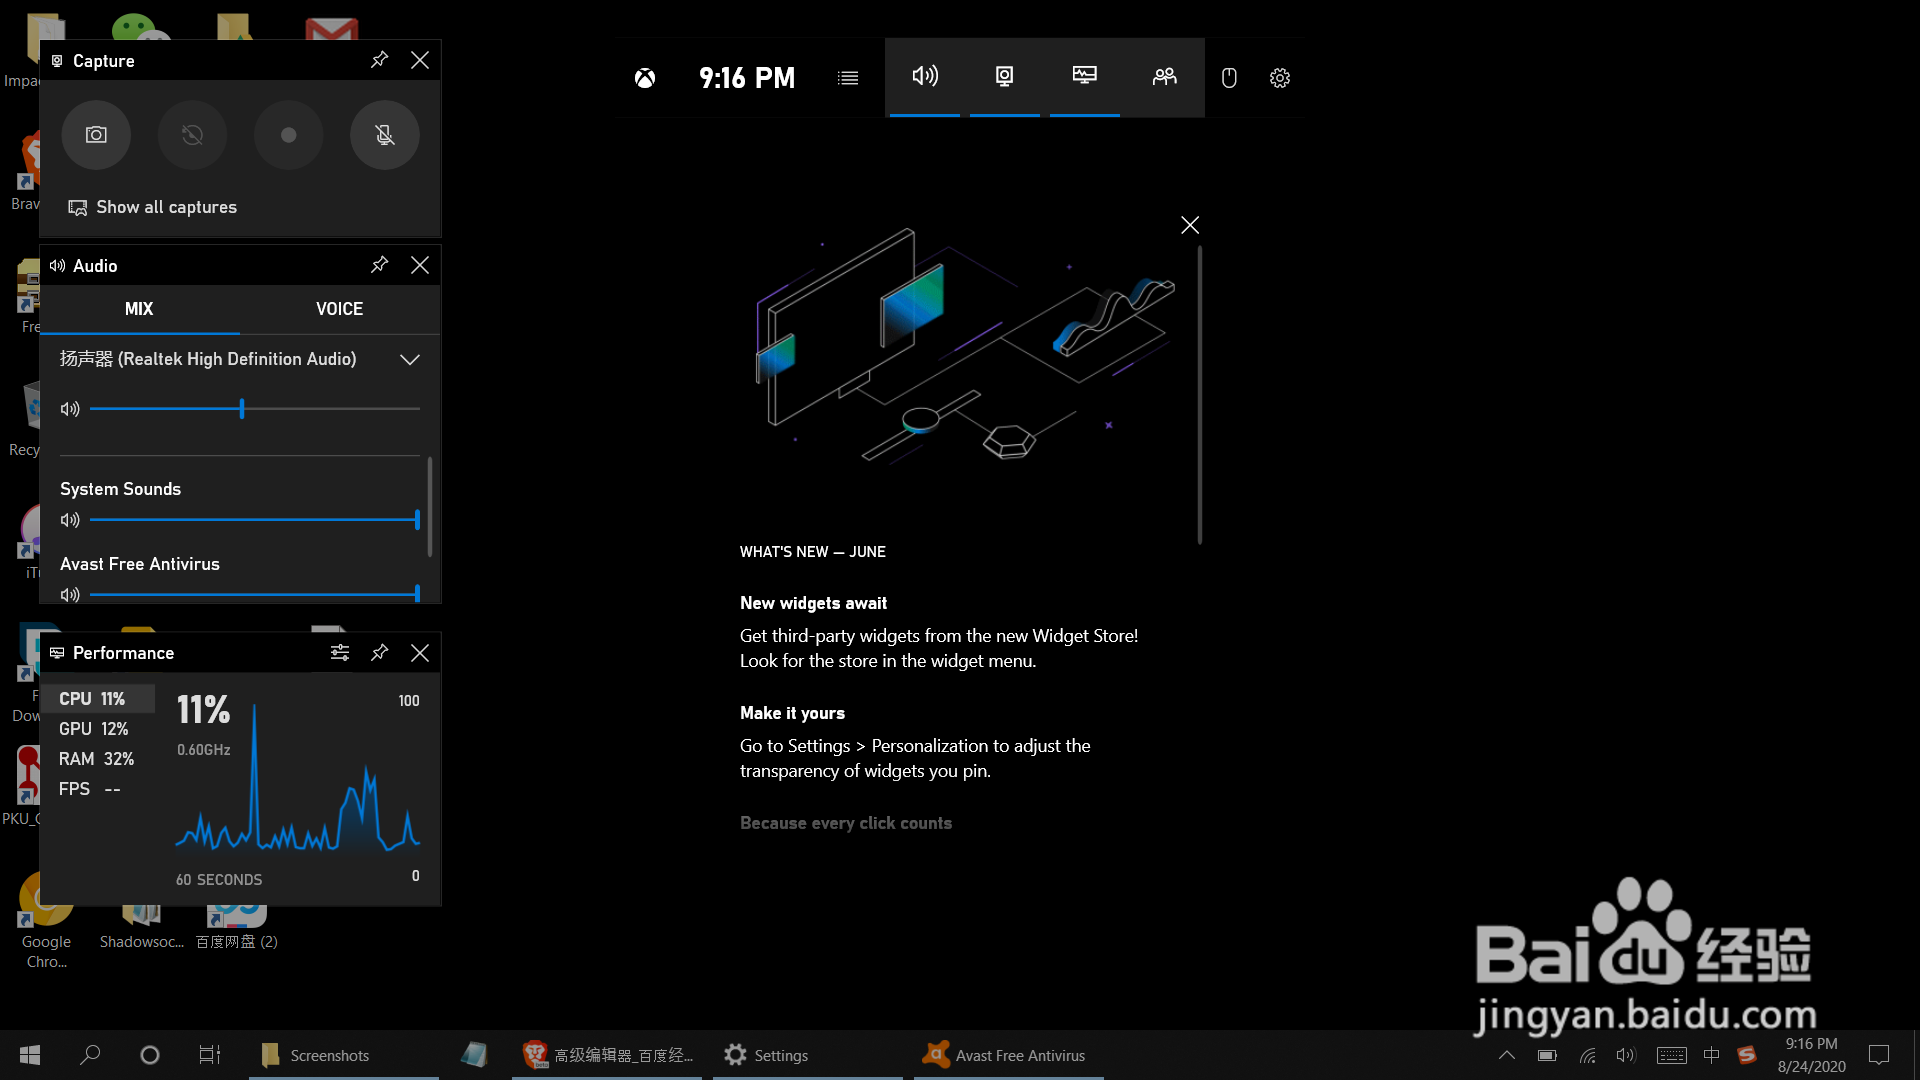Switch to the VOICE tab

click(339, 309)
